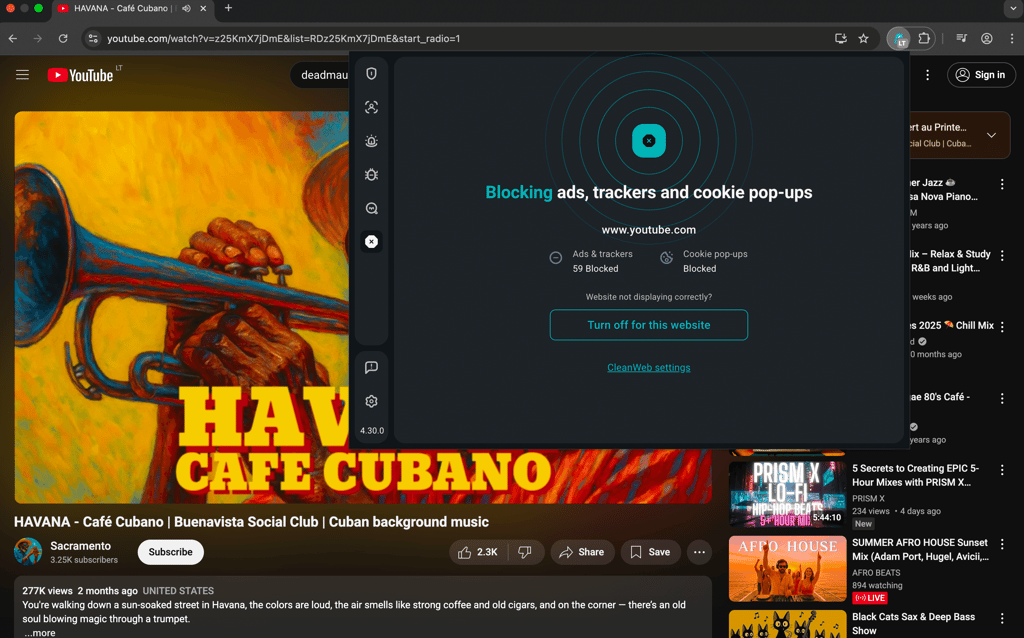Click the video player trumpet artwork

(x=182, y=307)
